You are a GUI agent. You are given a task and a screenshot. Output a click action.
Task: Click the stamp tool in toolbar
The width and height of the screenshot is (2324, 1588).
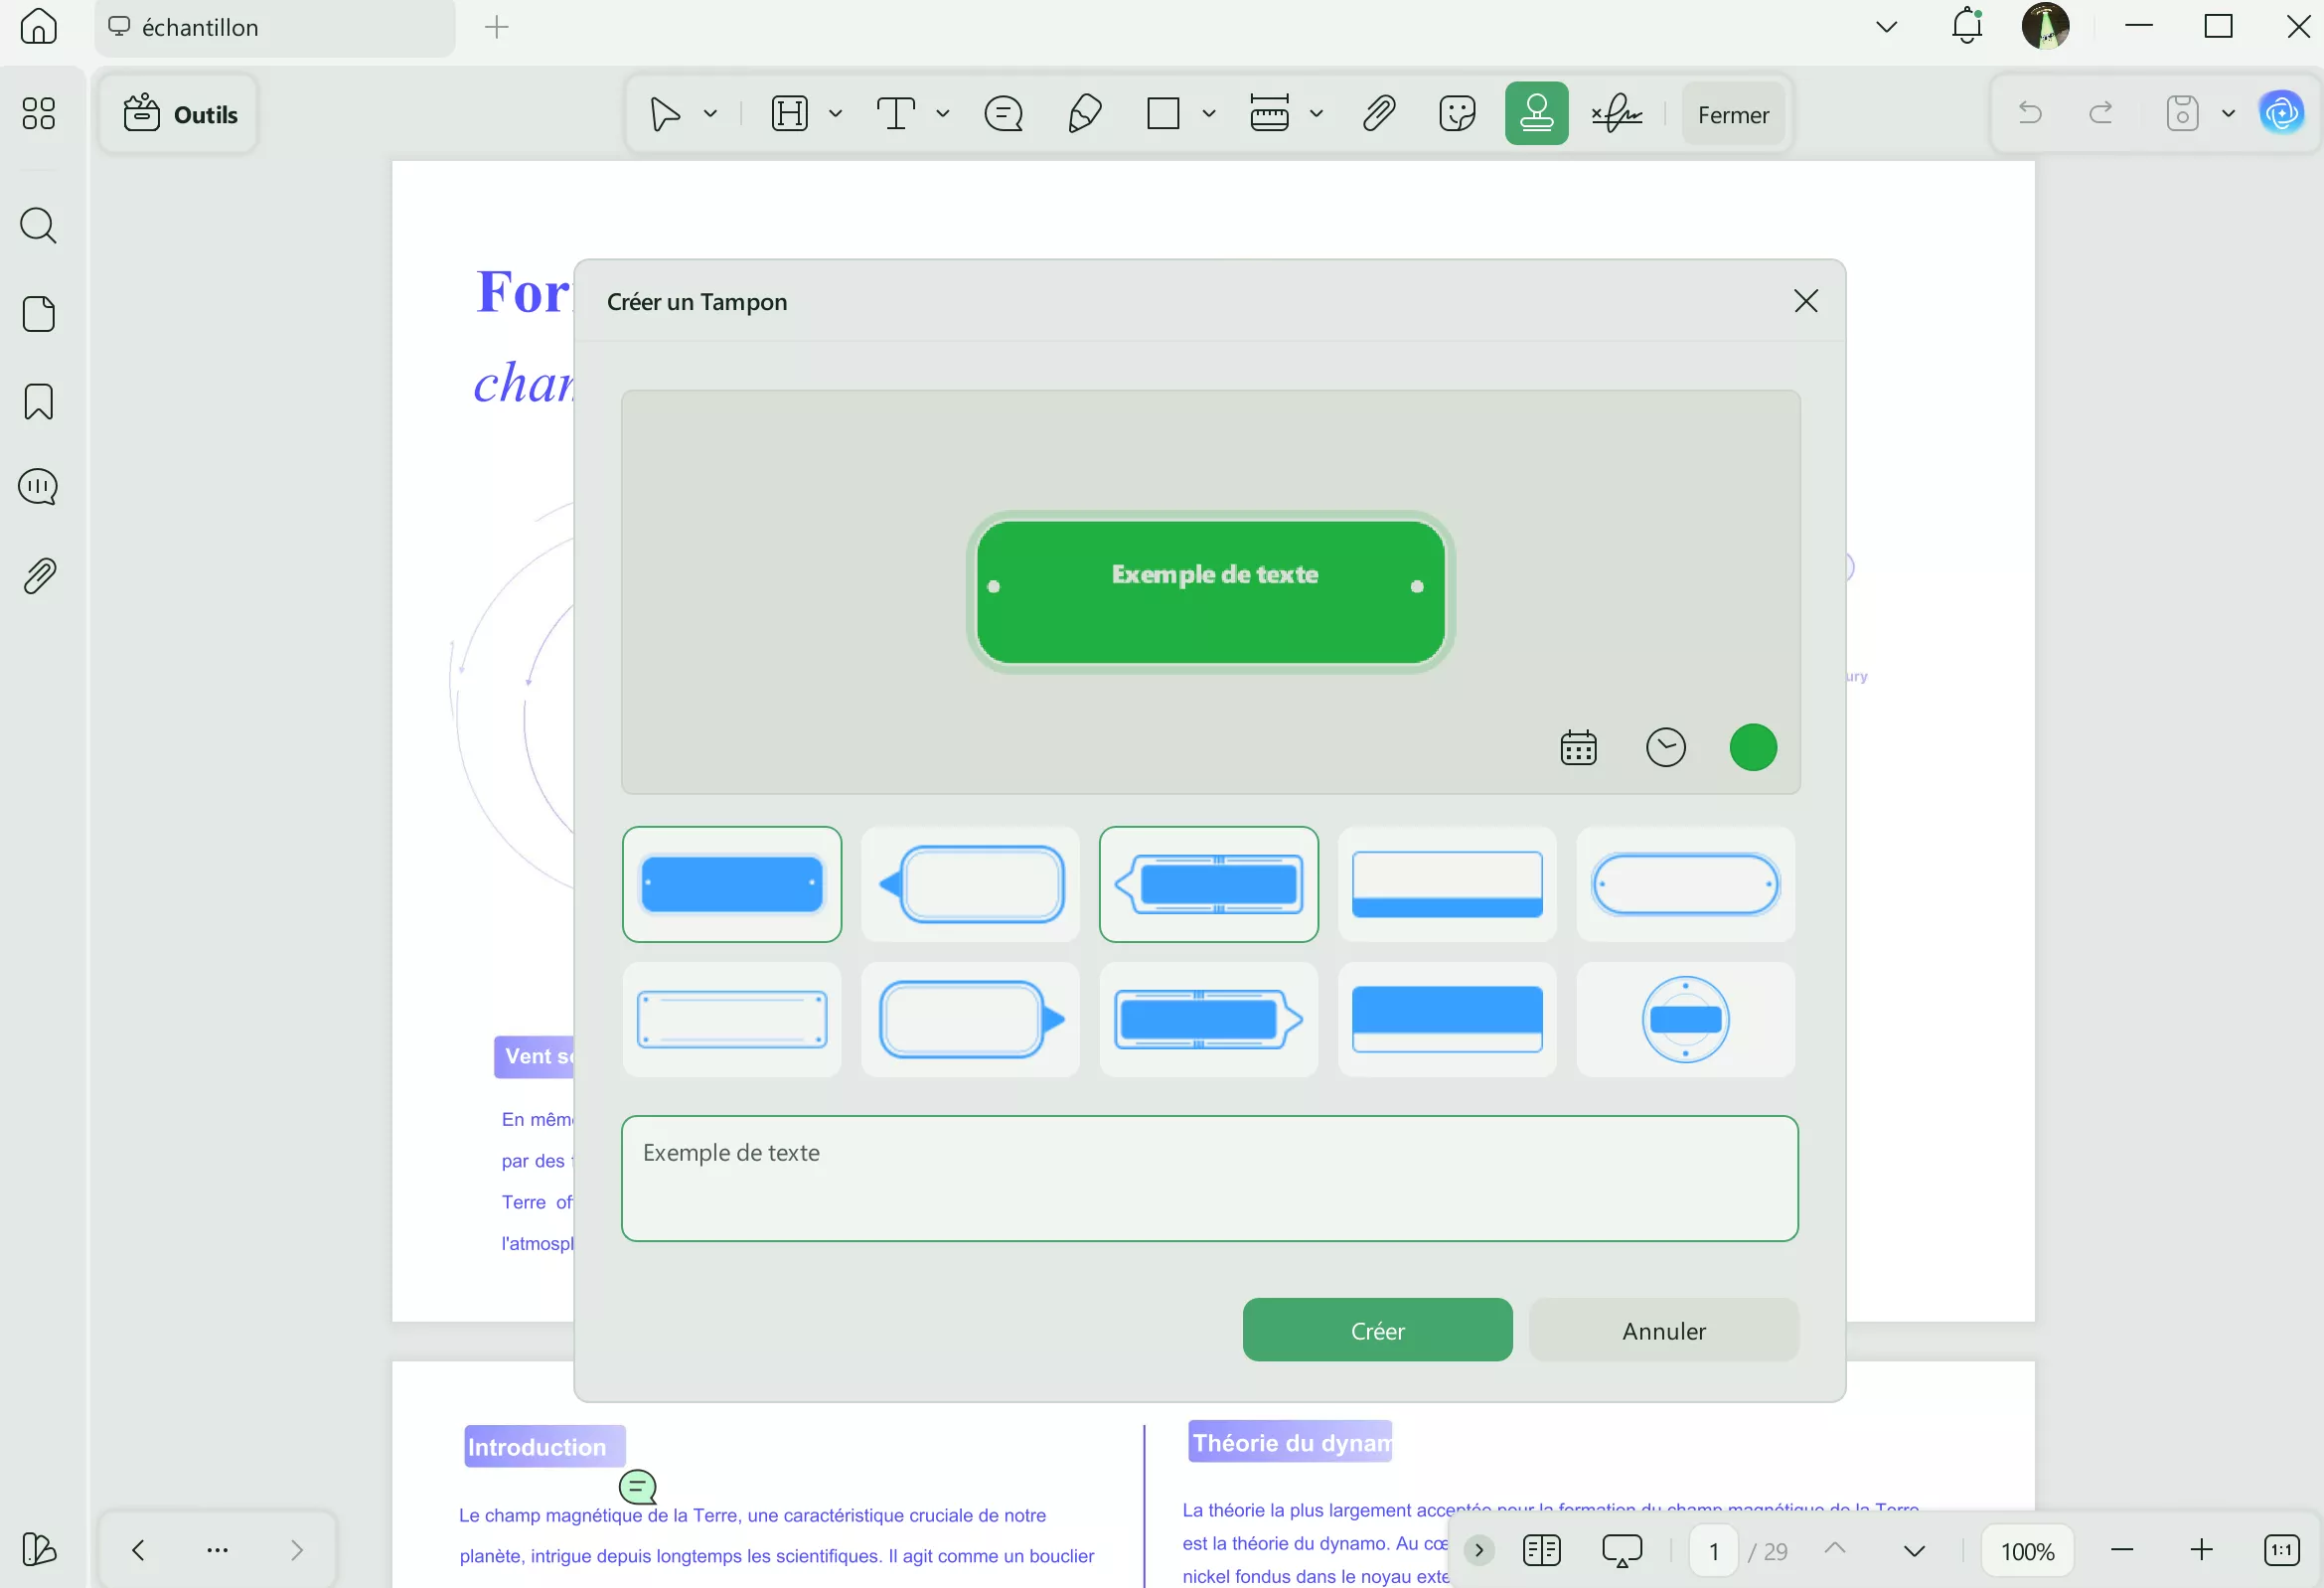point(1535,114)
